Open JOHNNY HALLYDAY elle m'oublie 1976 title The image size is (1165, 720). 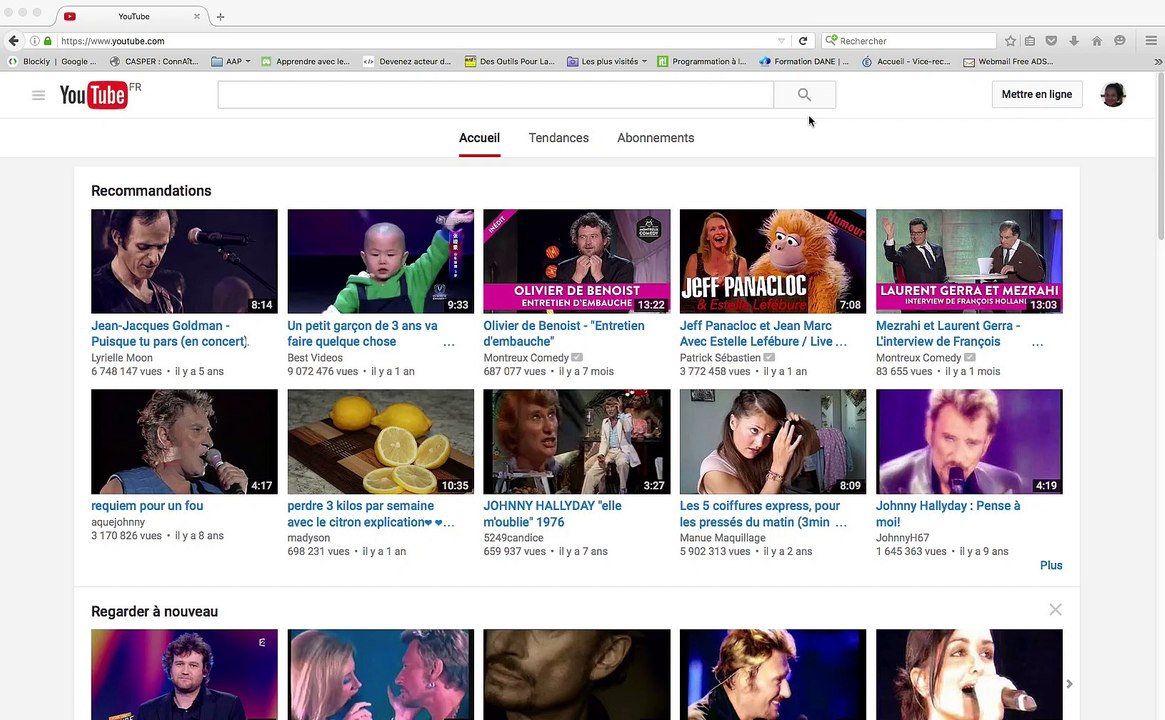552,514
